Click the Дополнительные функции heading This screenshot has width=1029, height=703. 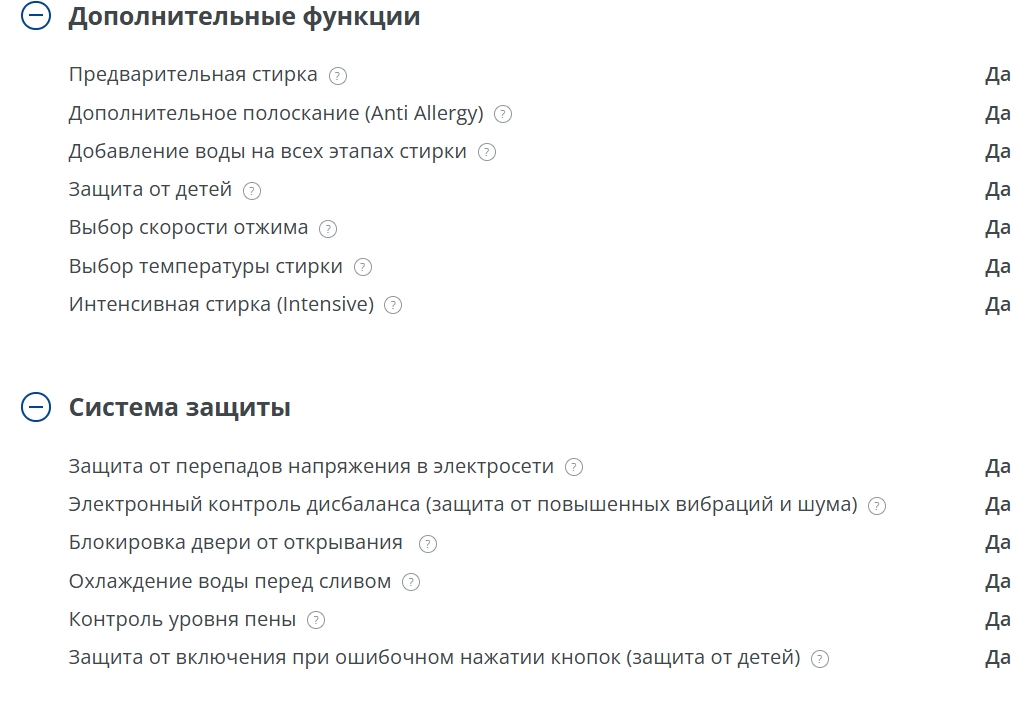coord(244,17)
